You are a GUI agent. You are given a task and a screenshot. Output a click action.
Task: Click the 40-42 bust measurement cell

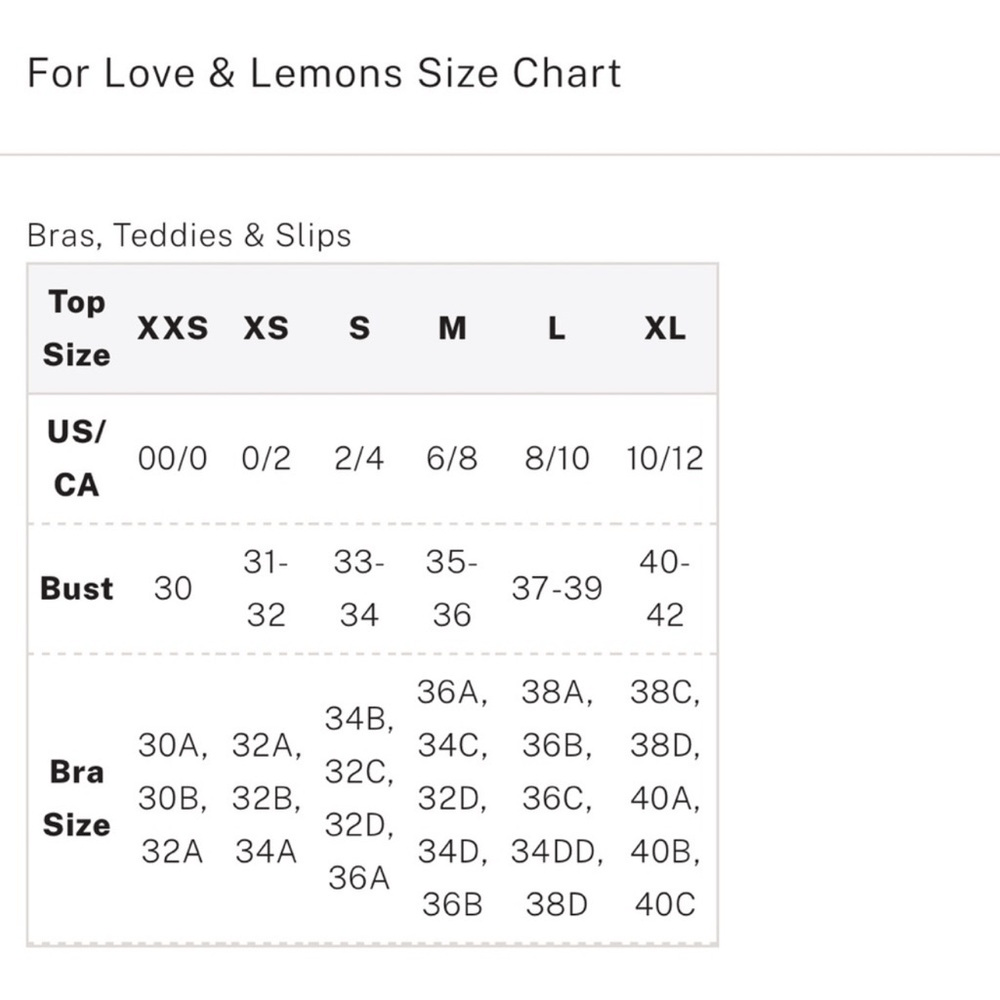tap(665, 589)
